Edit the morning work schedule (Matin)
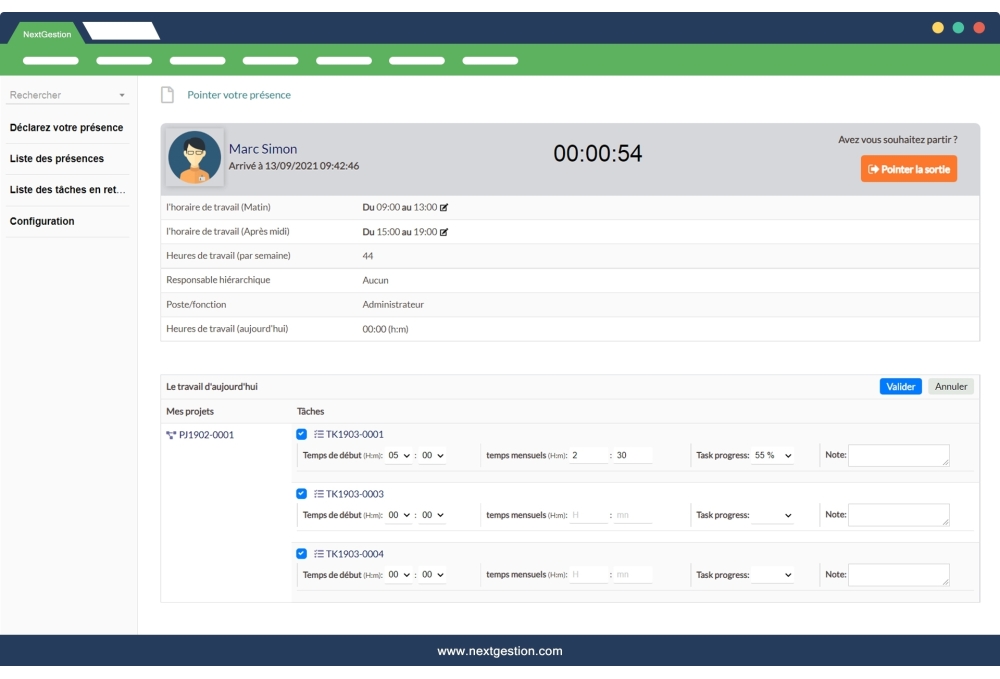 point(444,208)
